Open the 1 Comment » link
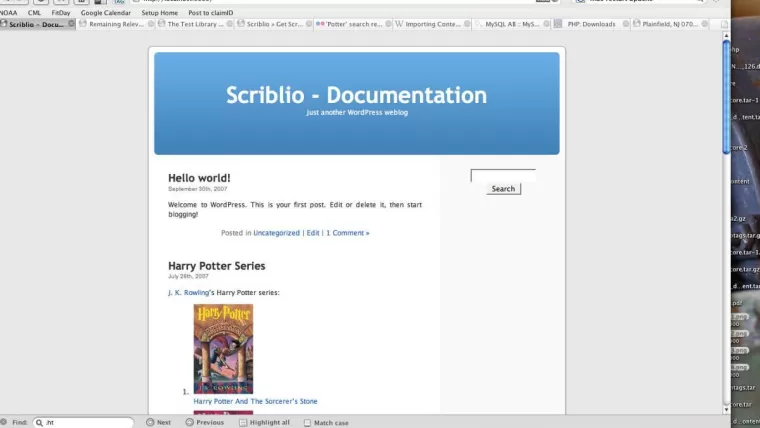This screenshot has width=760, height=428. click(x=348, y=233)
